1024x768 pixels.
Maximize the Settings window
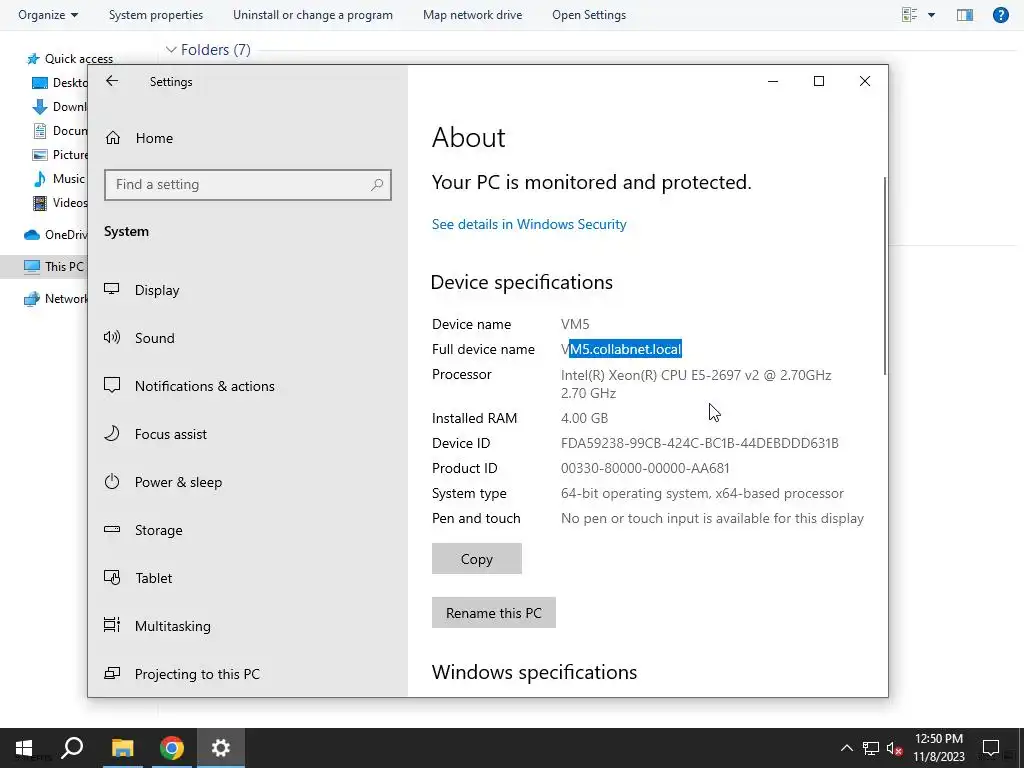(819, 81)
